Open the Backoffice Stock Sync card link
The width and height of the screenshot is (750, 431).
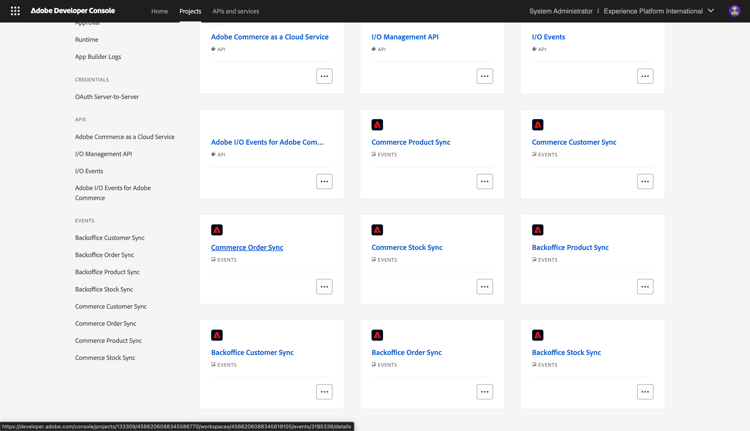tap(566, 353)
